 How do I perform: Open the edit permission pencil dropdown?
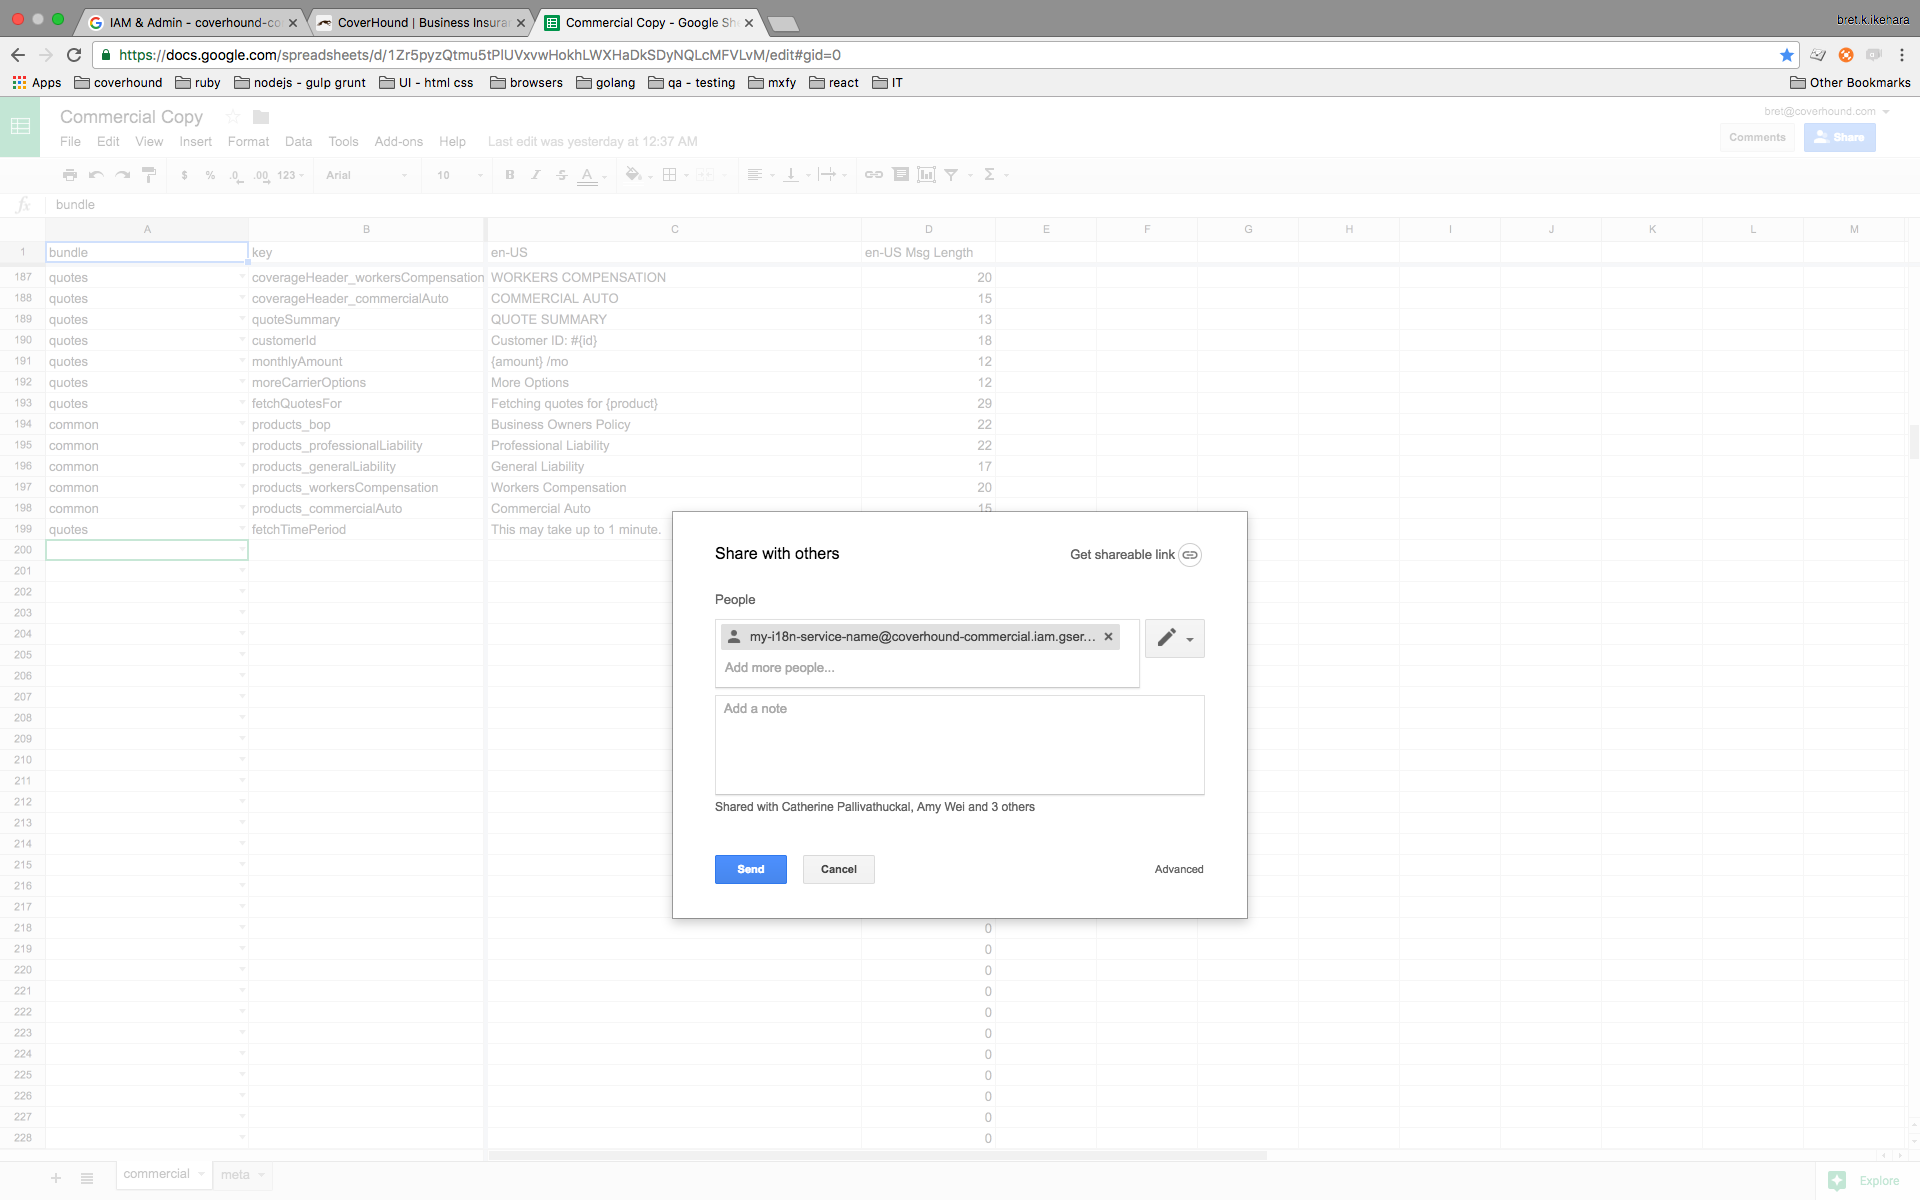(x=1174, y=638)
